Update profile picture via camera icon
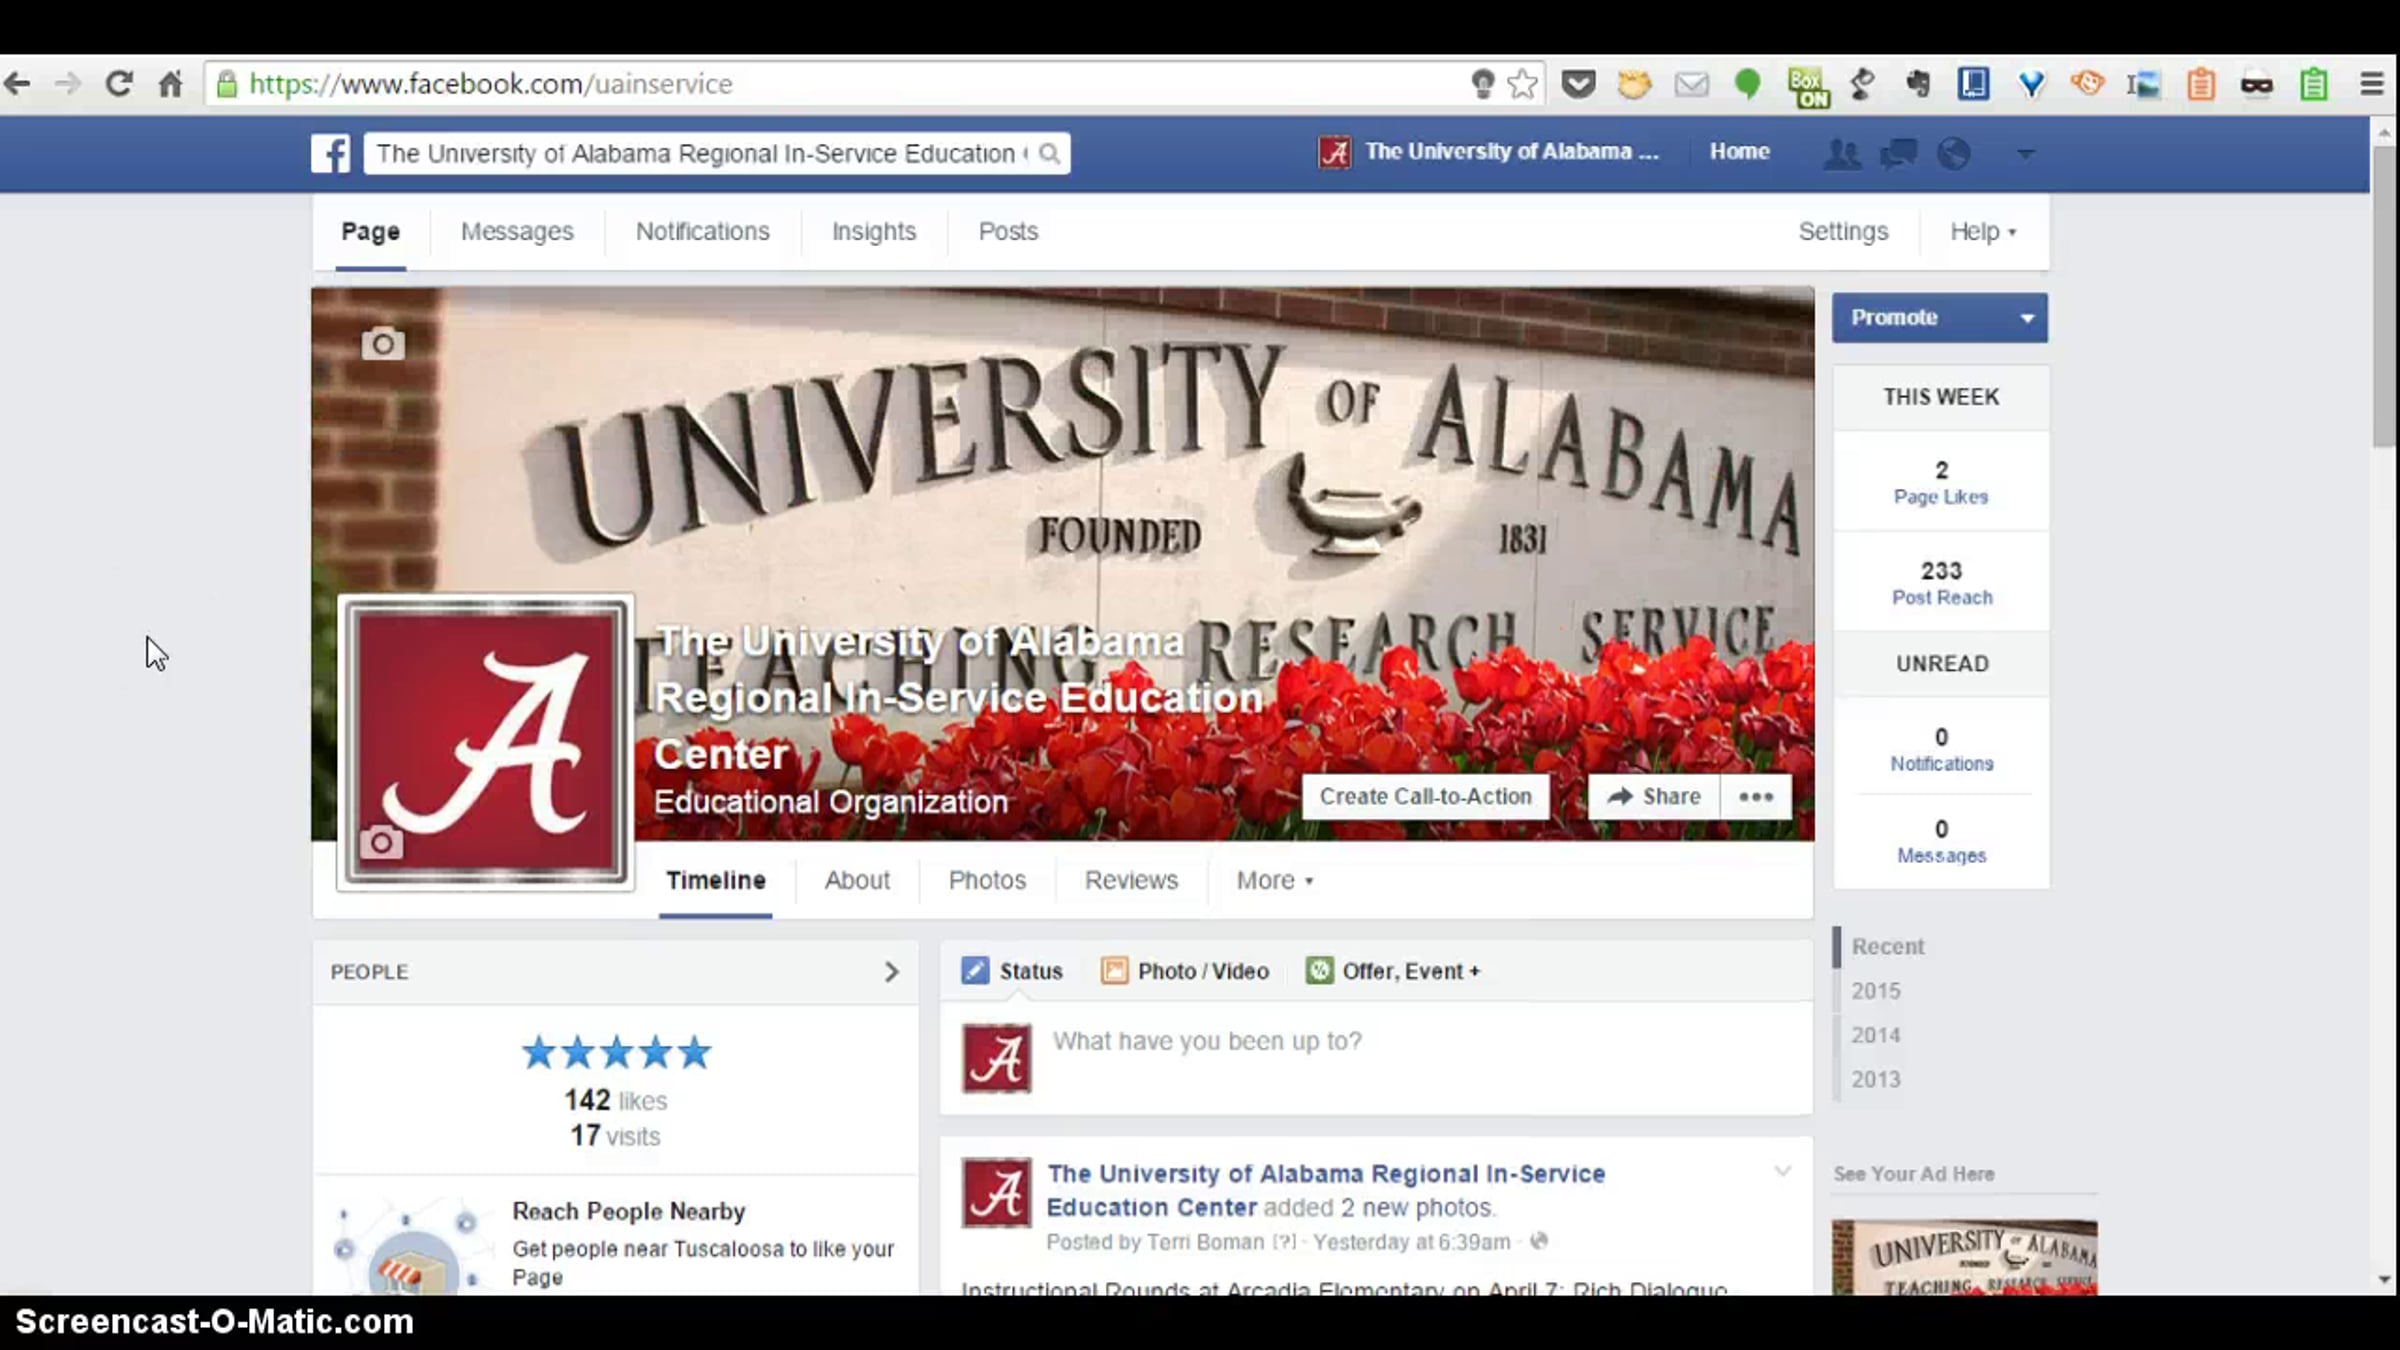 tap(381, 842)
